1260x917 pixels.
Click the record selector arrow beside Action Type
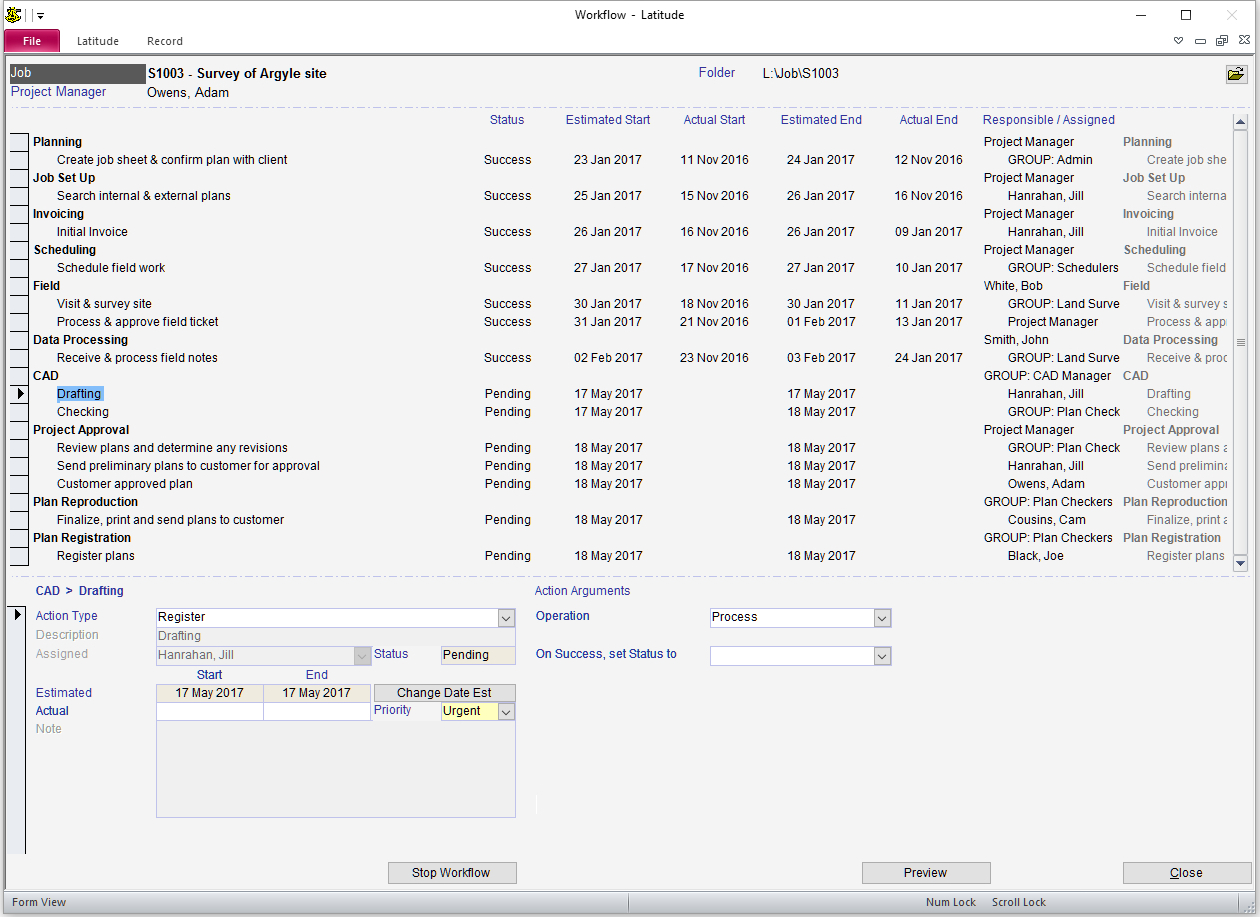tap(18, 614)
